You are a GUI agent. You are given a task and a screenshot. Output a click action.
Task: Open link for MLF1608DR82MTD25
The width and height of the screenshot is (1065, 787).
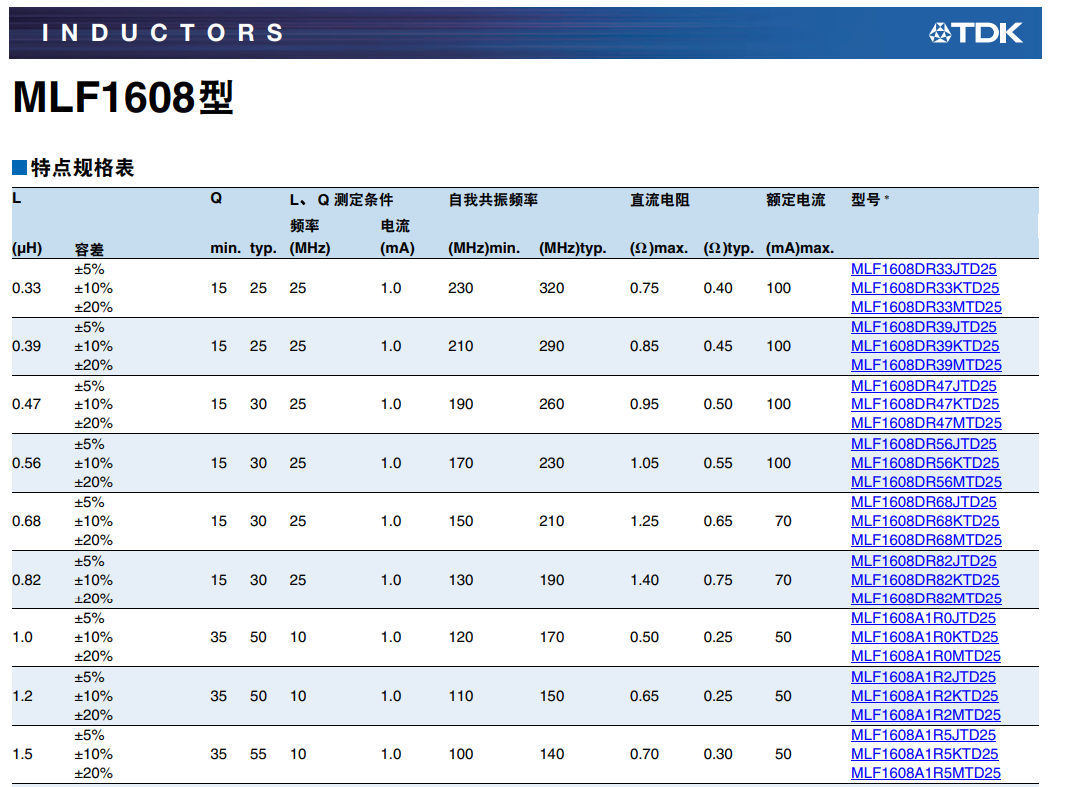pyautogui.click(x=926, y=598)
